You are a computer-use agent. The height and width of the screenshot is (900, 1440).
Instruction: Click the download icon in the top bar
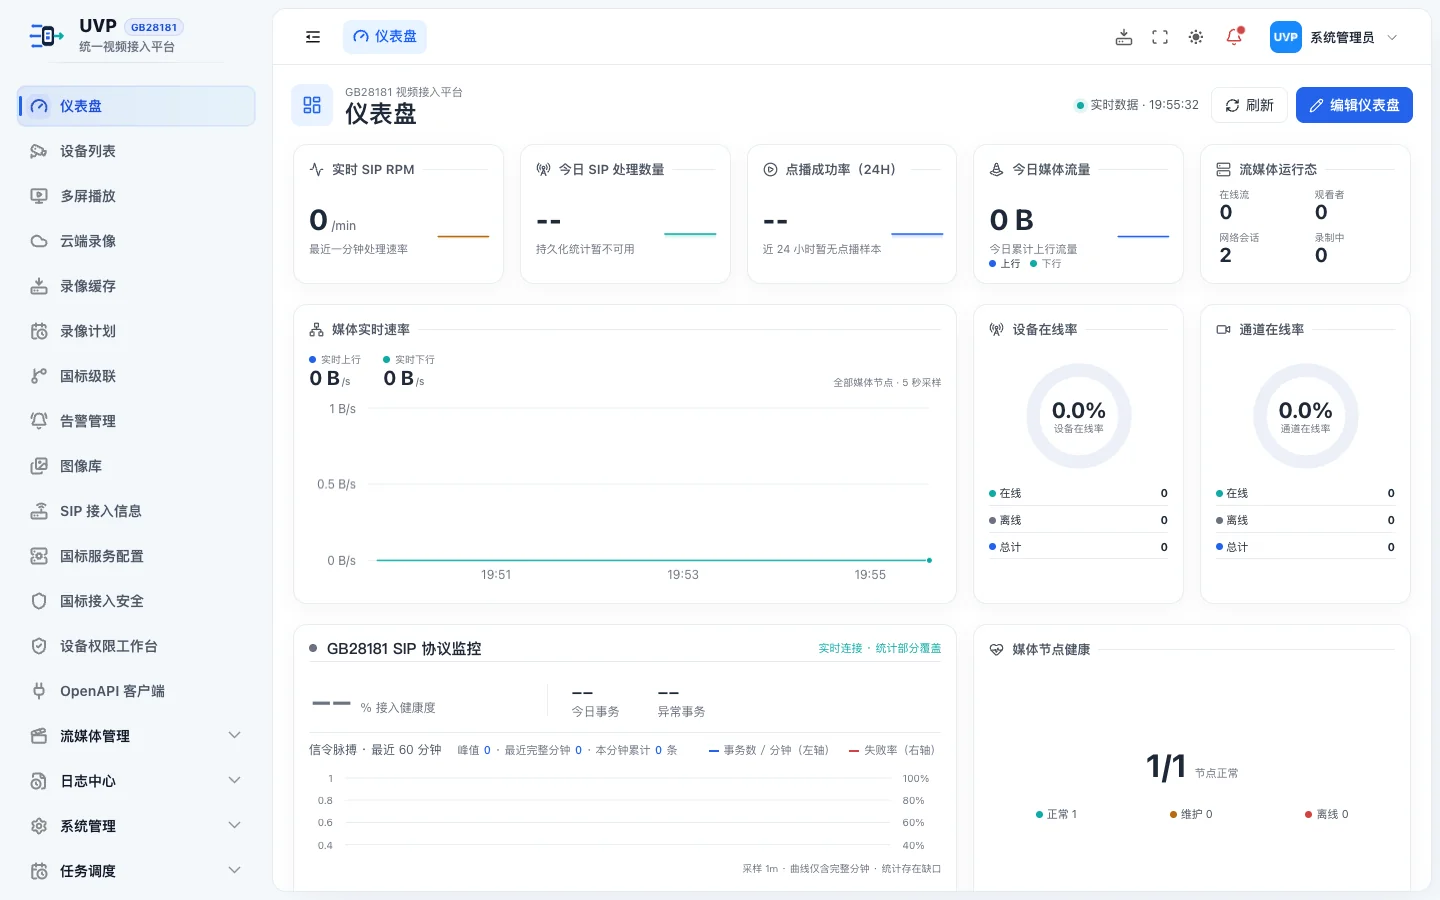click(1124, 37)
